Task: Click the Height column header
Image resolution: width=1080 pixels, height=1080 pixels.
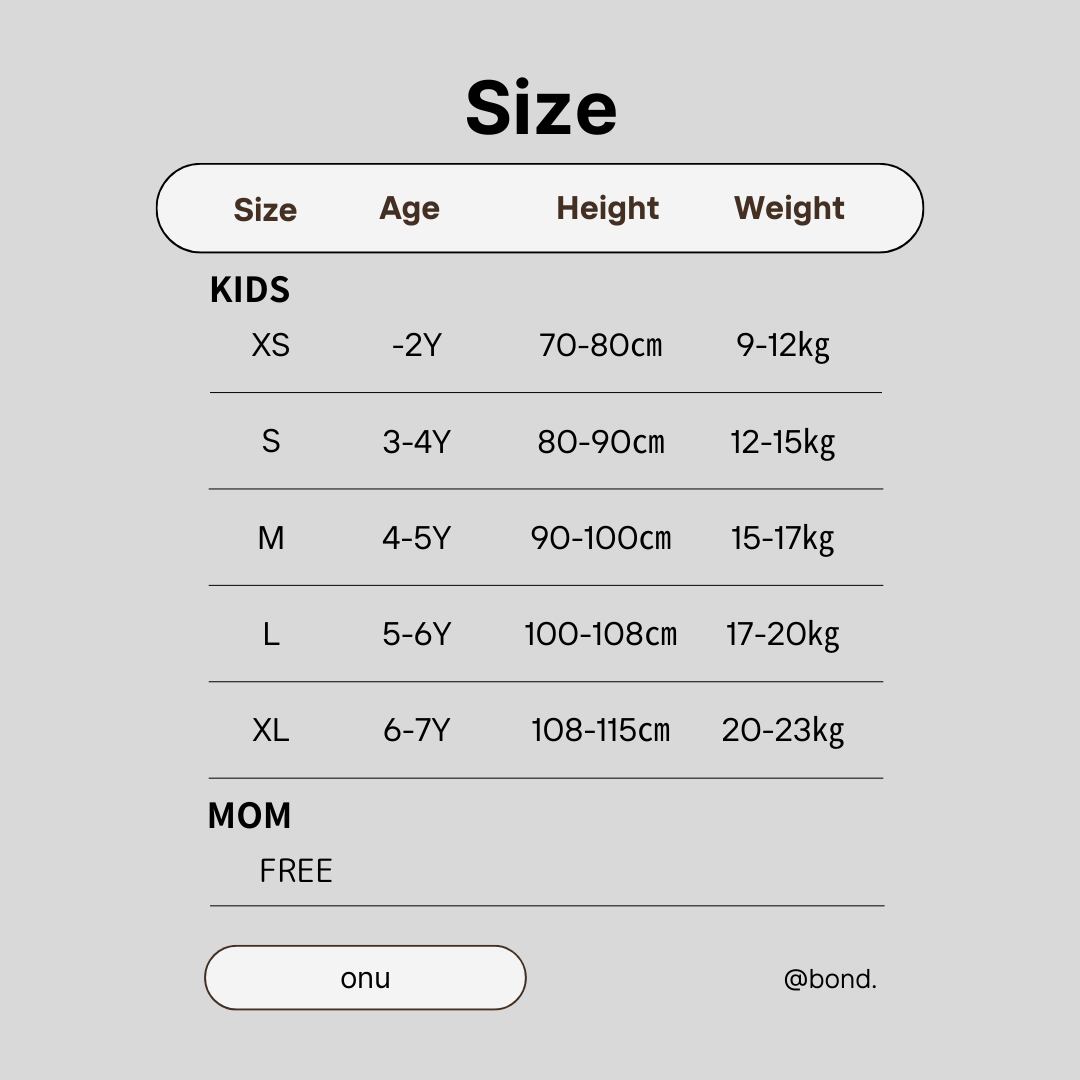Action: click(607, 208)
